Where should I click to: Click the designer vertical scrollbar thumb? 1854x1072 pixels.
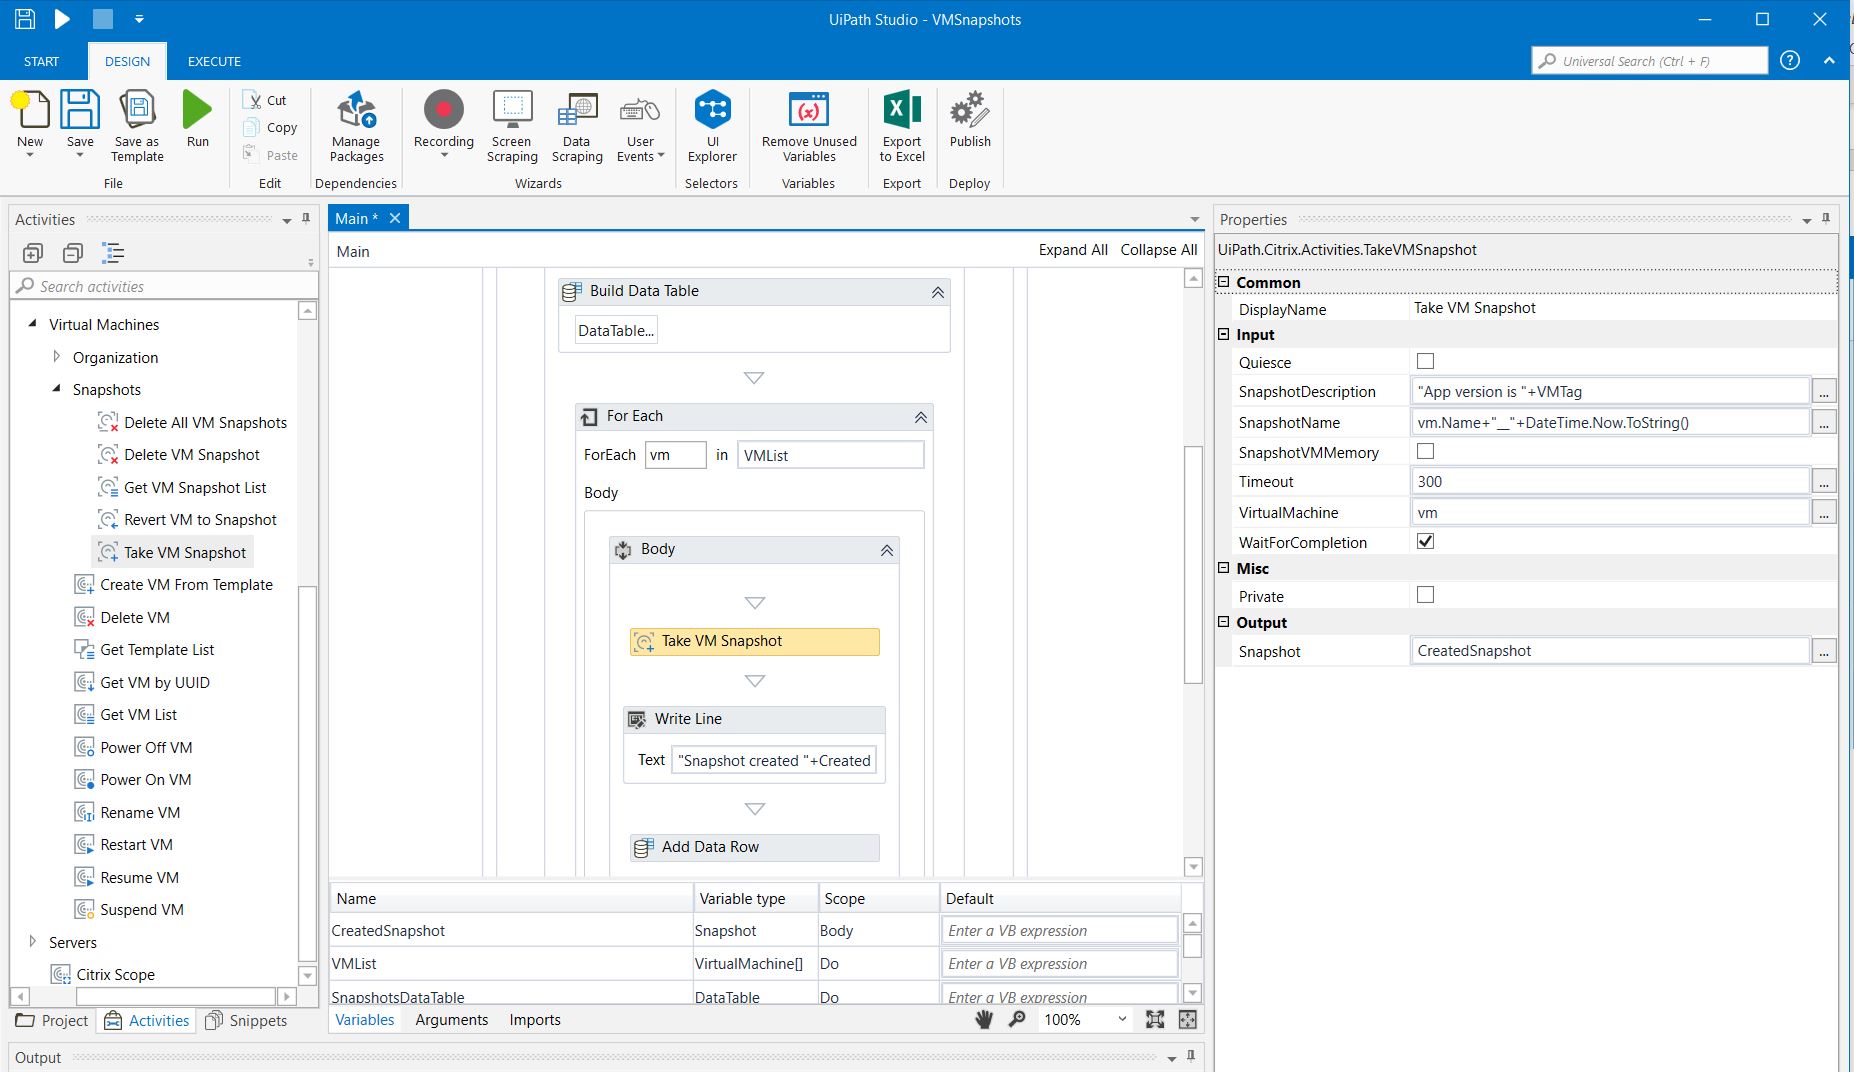click(x=1192, y=564)
